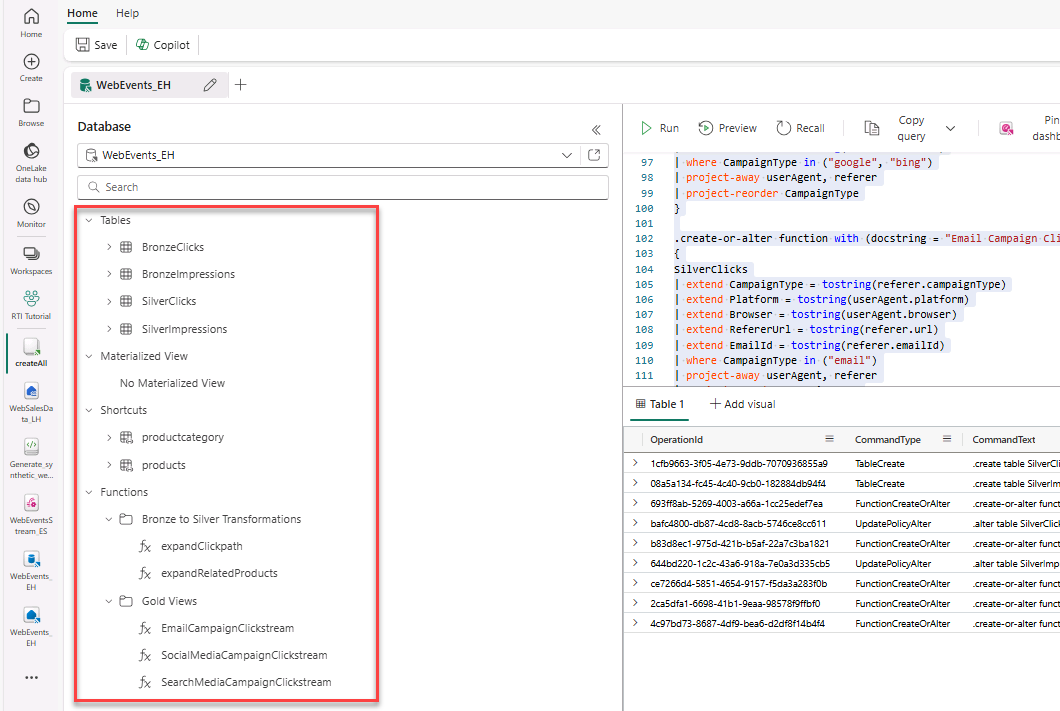The width and height of the screenshot is (1060, 711).
Task: Select the Table 1 results tab
Action: pos(660,404)
